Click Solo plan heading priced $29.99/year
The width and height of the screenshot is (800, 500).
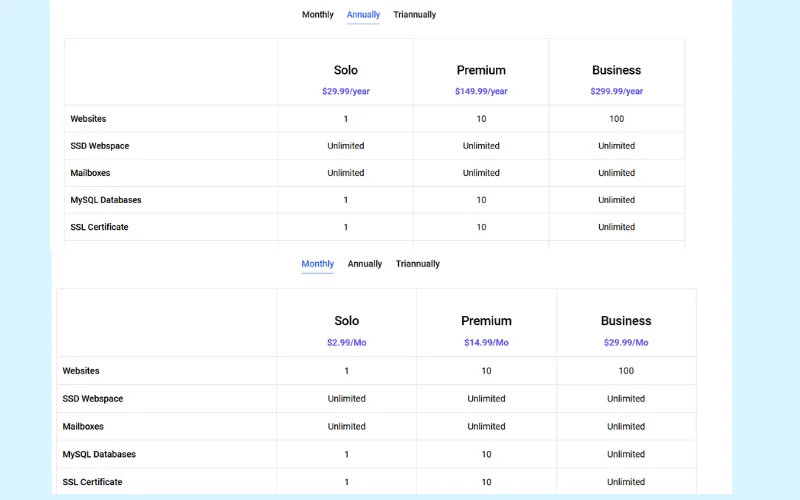tap(346, 70)
